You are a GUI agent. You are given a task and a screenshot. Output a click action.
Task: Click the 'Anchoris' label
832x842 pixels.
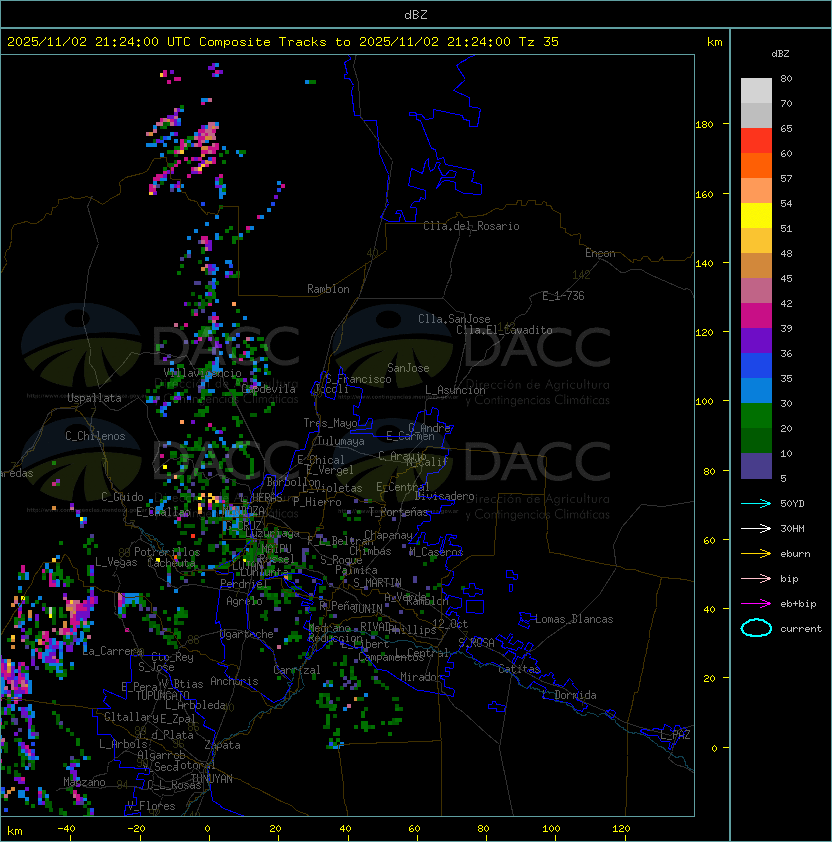point(234,681)
